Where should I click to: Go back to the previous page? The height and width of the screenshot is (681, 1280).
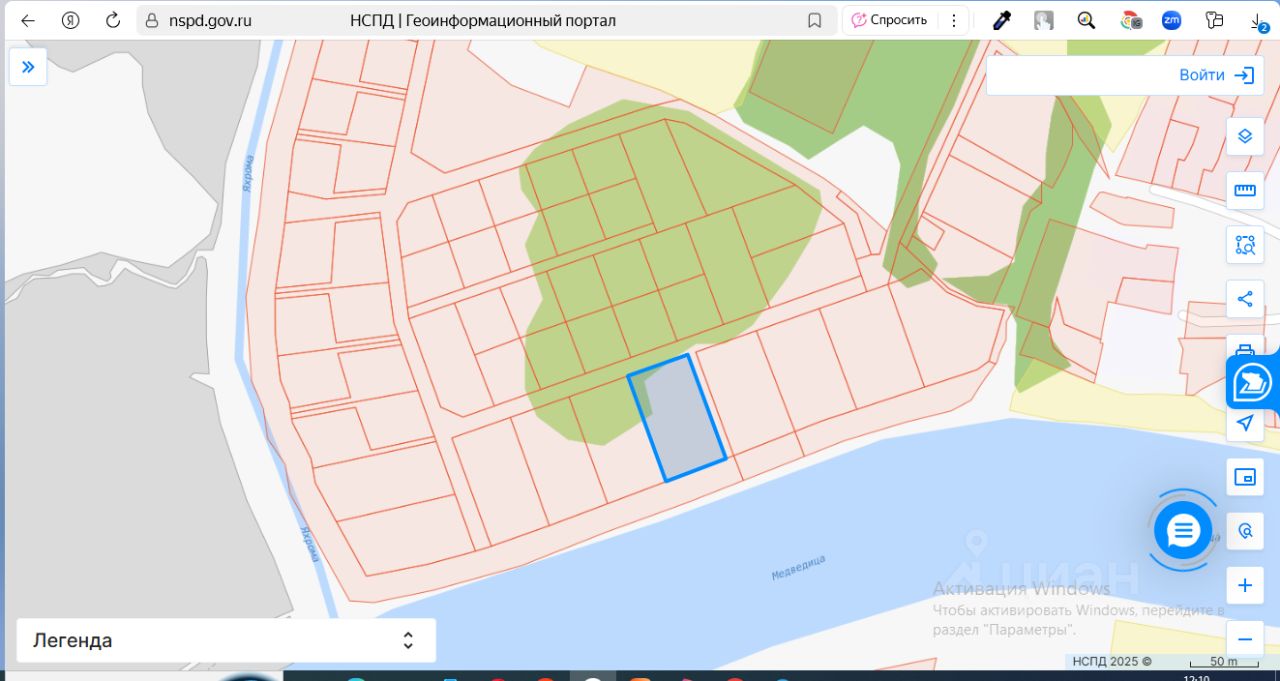[x=28, y=20]
